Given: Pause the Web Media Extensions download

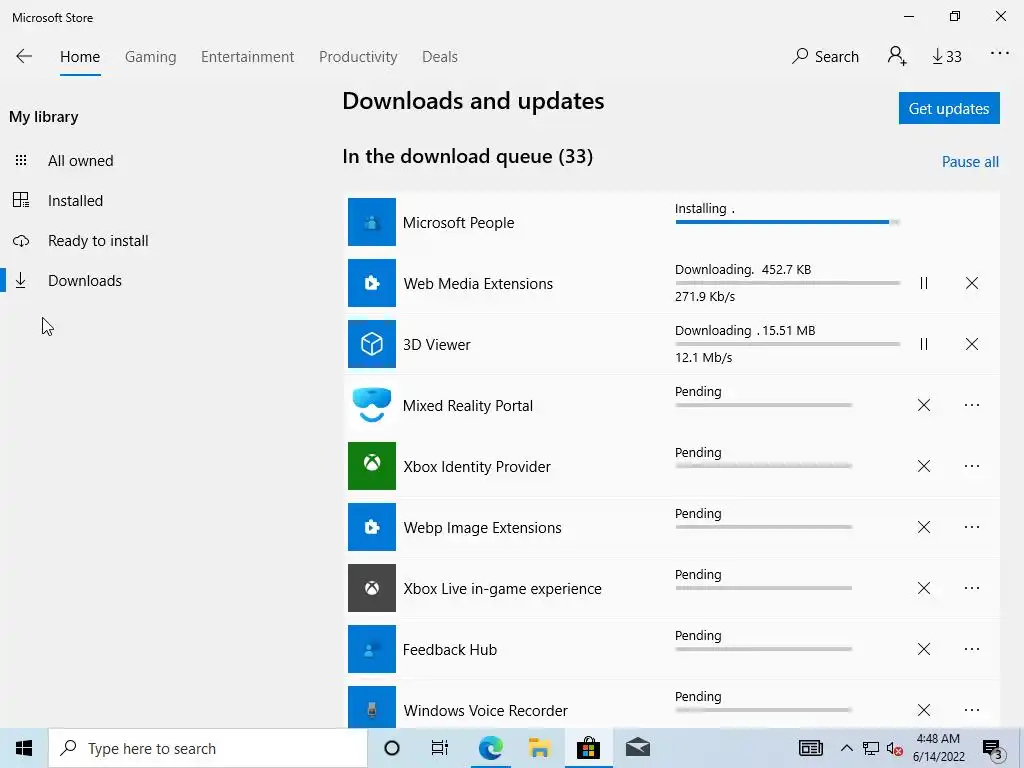Looking at the screenshot, I should (x=923, y=283).
